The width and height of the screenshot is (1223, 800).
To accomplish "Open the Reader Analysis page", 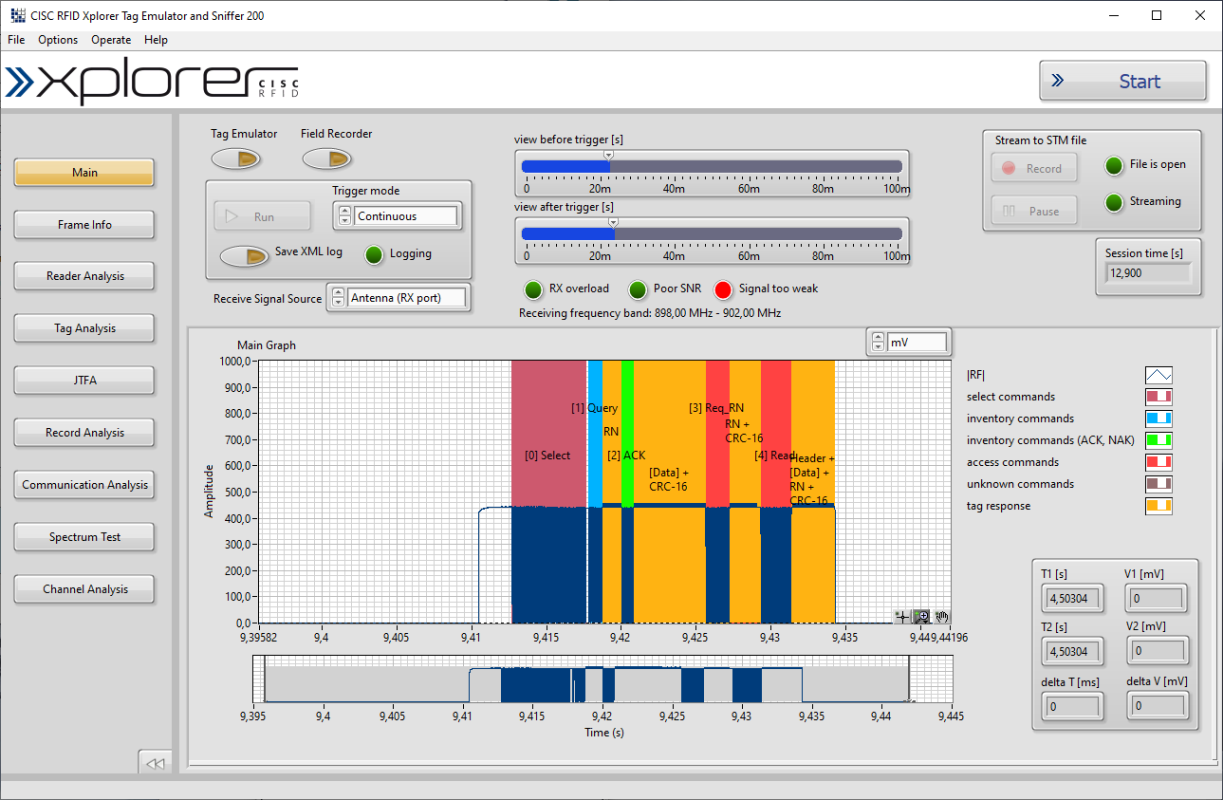I will pos(84,276).
